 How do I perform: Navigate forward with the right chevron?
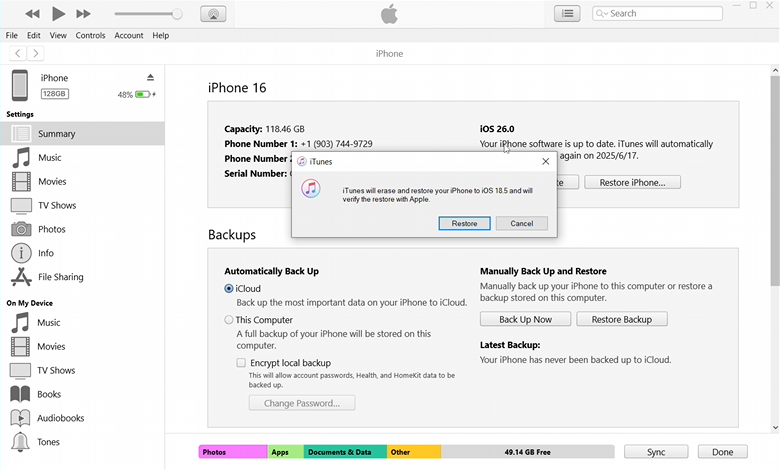coord(36,53)
